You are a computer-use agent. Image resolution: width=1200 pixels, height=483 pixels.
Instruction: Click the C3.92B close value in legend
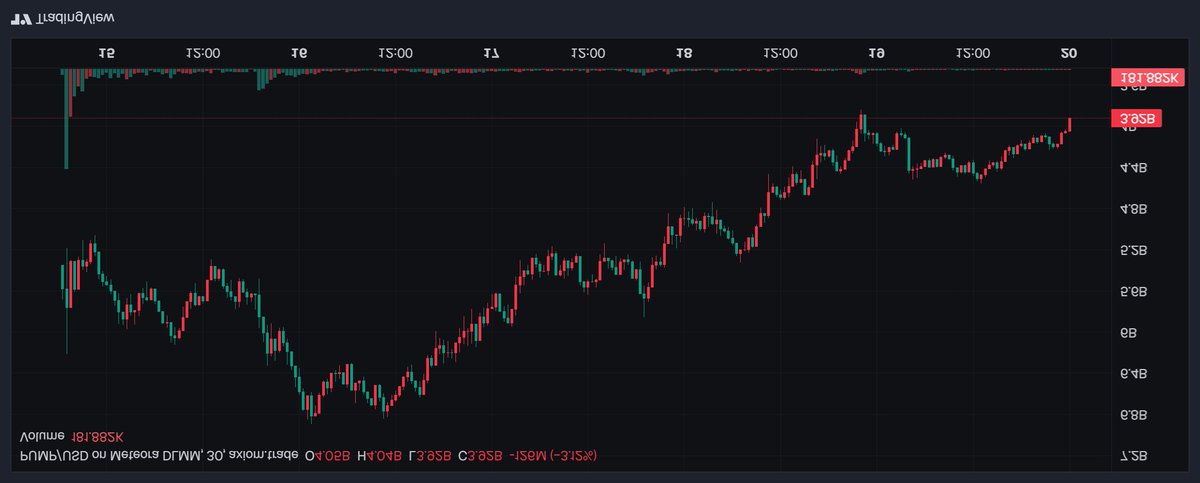[480, 456]
